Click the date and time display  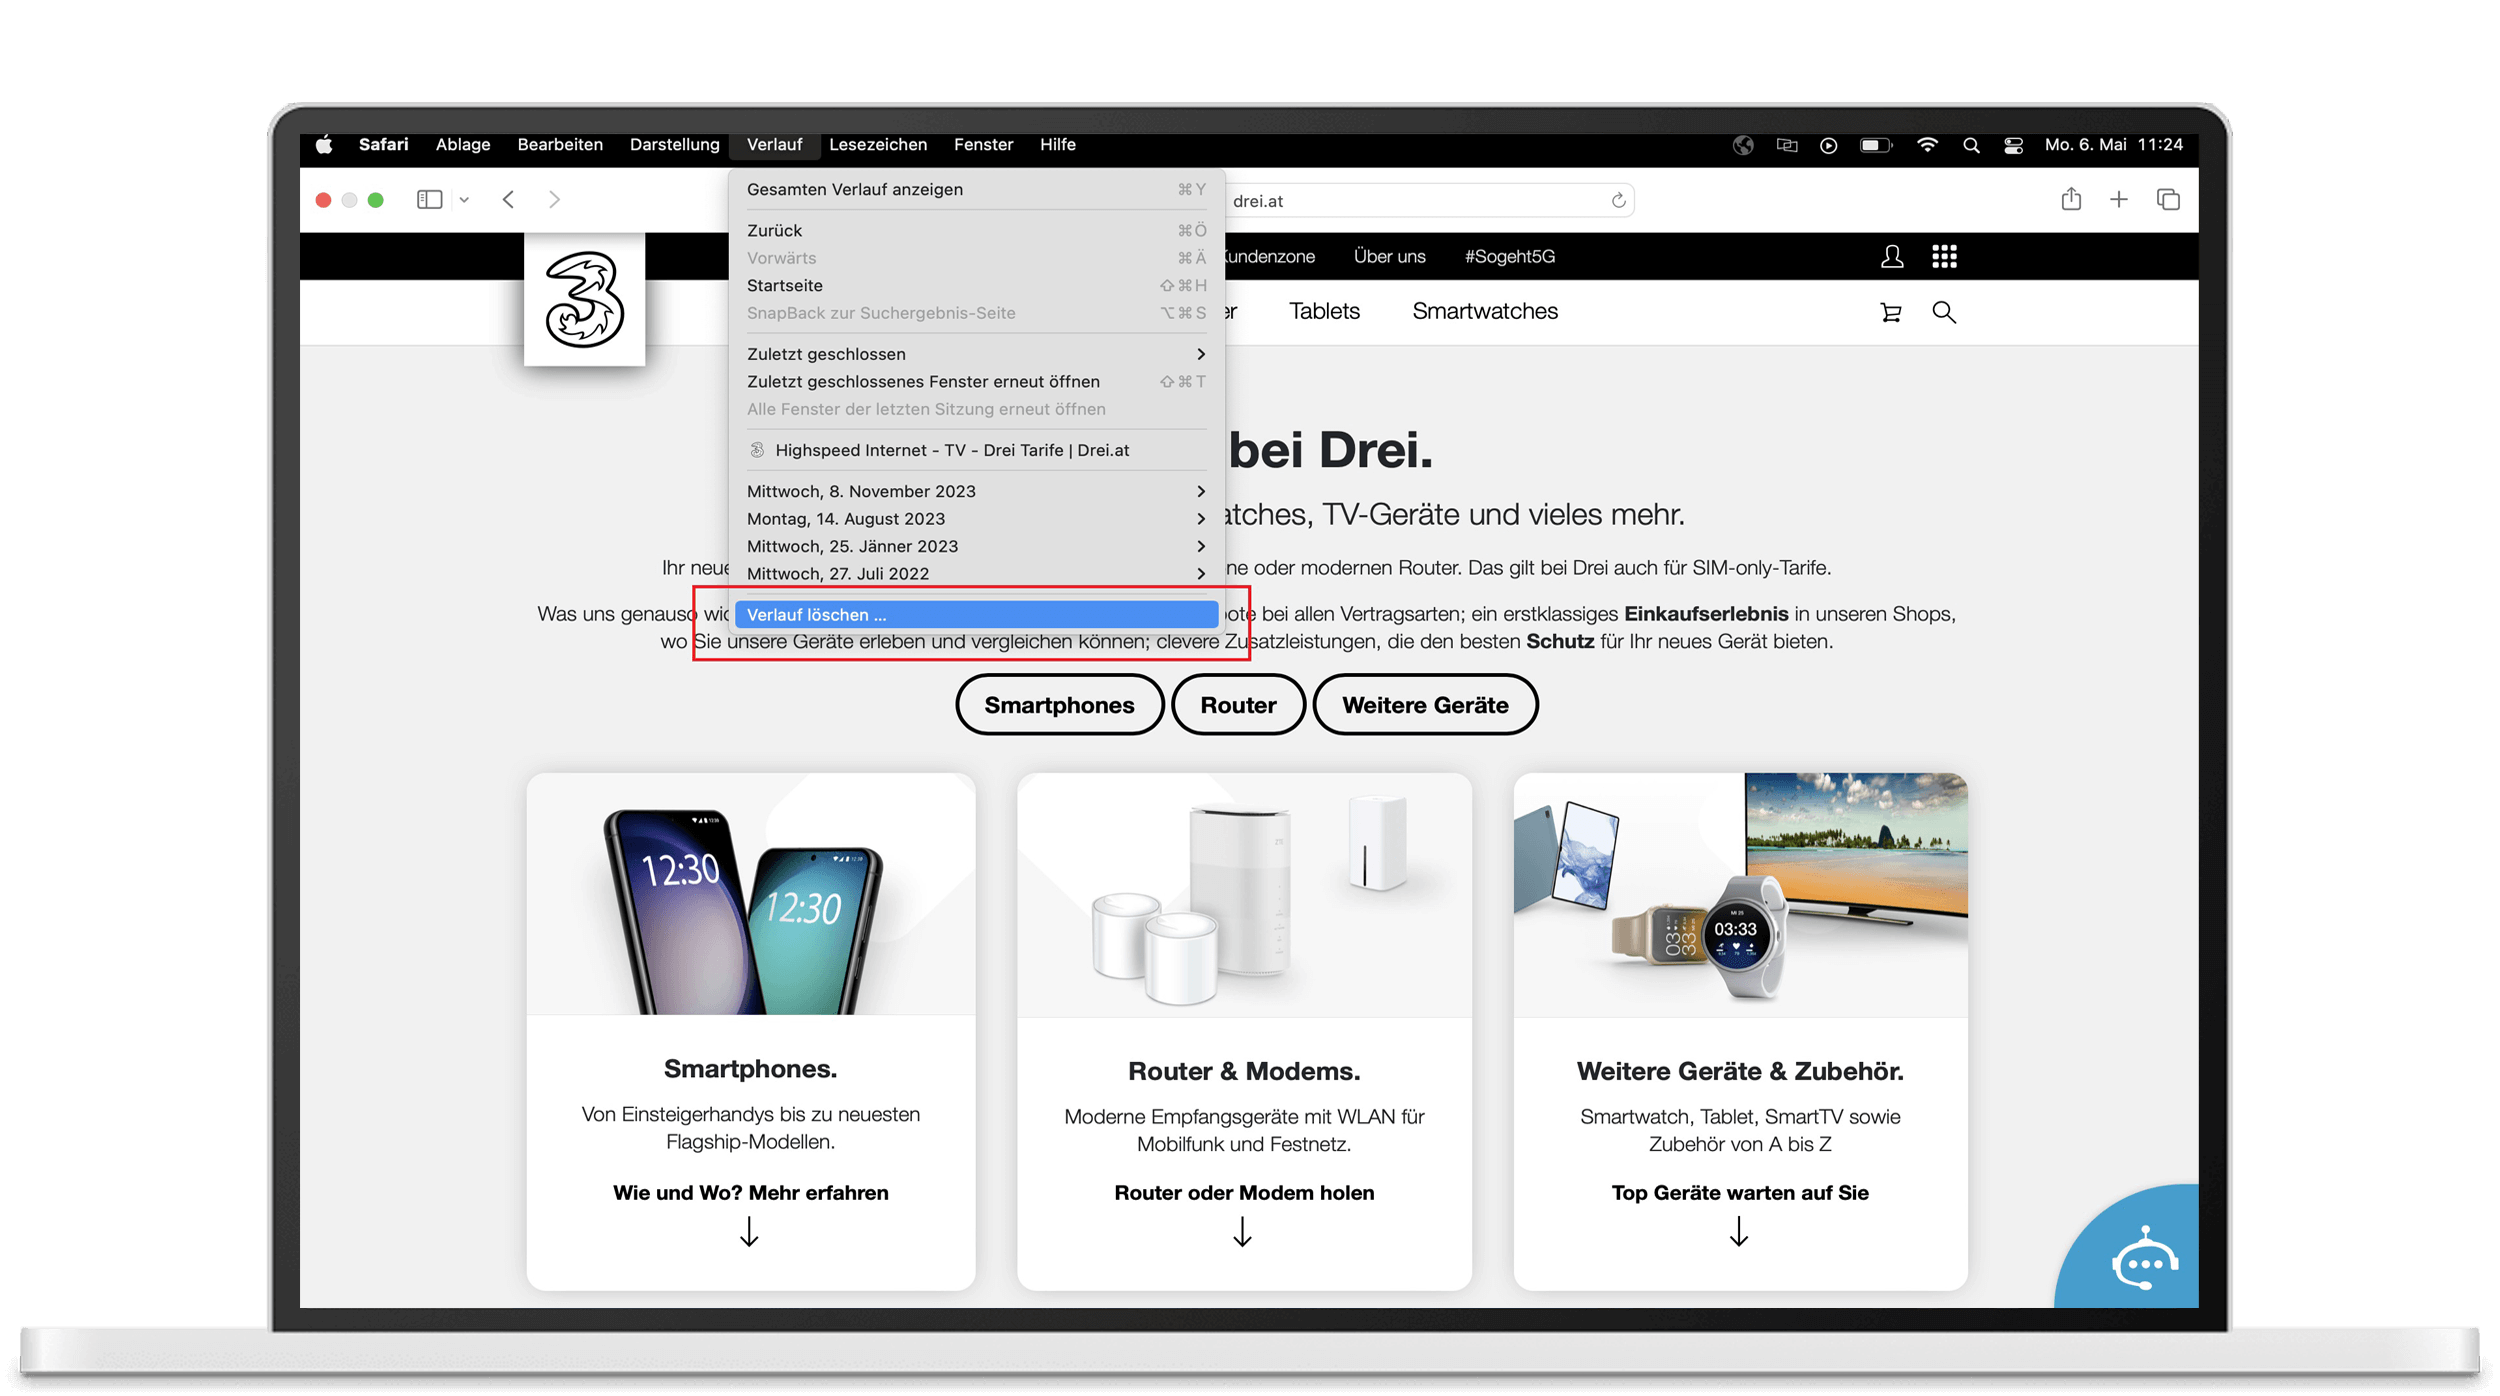coord(2113,145)
